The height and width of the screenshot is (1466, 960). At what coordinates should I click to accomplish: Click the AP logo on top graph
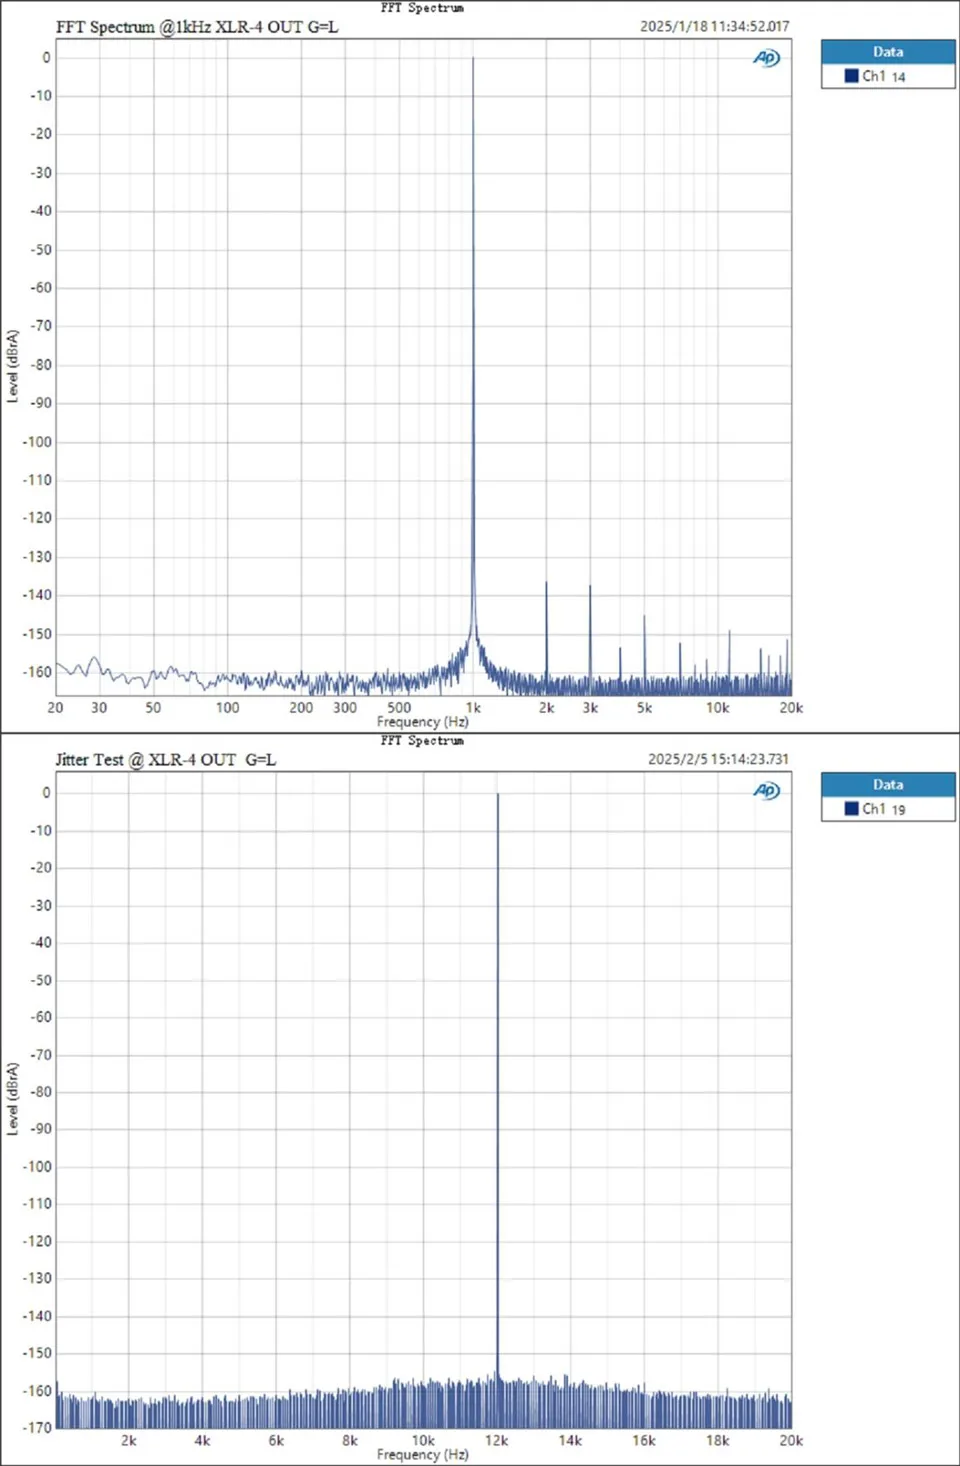[x=766, y=58]
